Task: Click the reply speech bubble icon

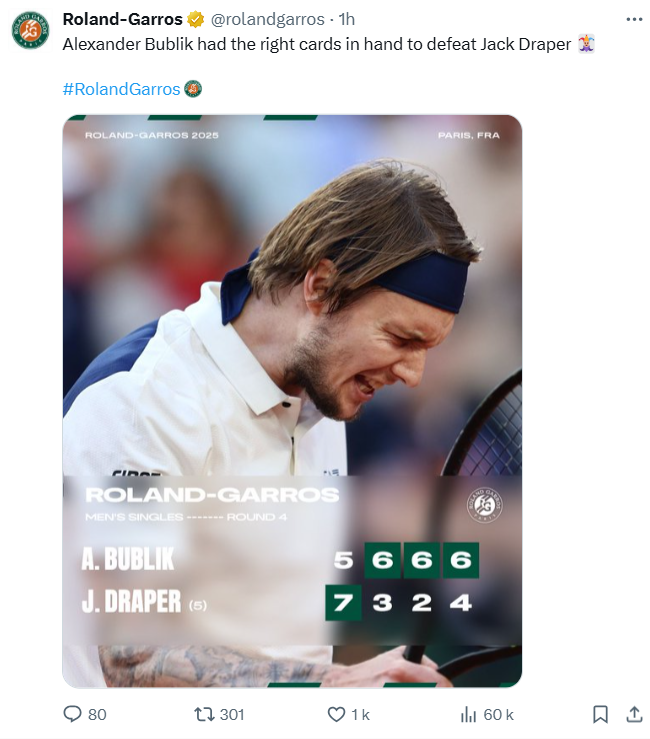Action: (x=72, y=714)
